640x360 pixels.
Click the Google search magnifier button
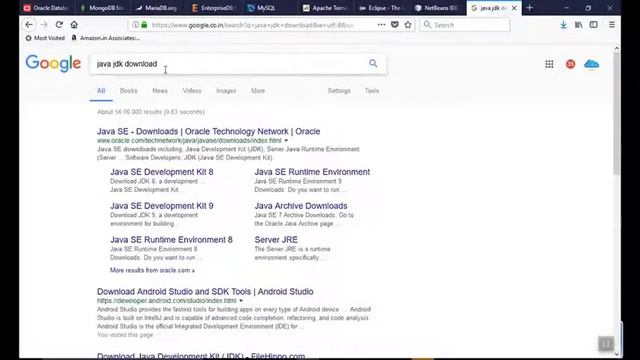pos(373,63)
